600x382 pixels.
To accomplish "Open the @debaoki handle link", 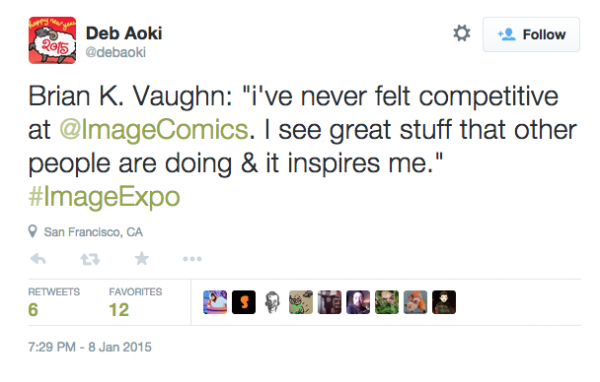I will [116, 52].
